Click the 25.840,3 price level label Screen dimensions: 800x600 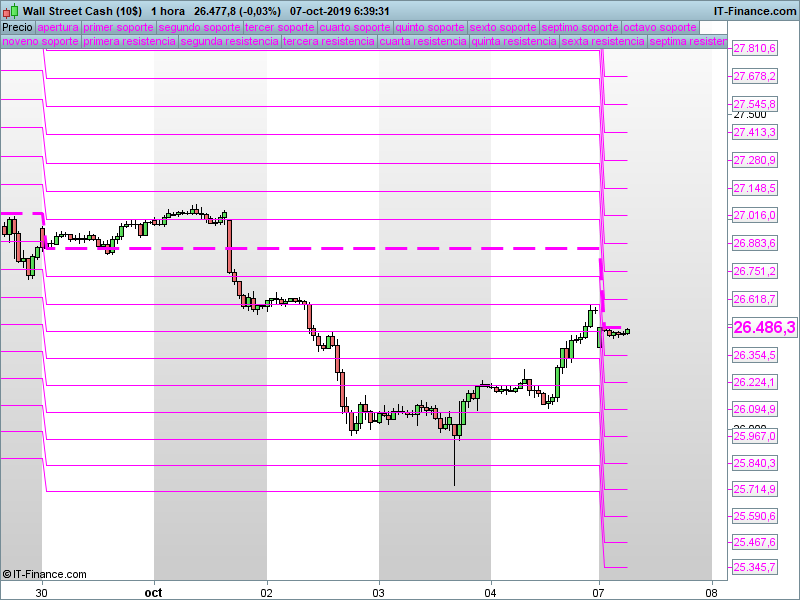(x=755, y=463)
